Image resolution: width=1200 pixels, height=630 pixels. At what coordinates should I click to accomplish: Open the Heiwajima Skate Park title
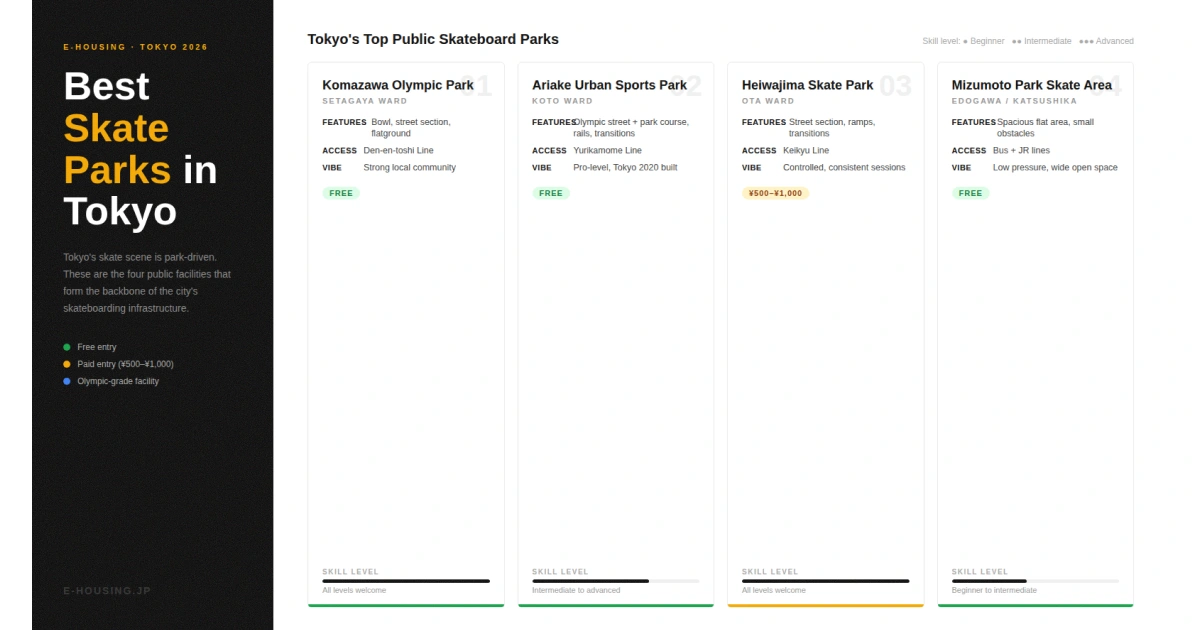[807, 85]
